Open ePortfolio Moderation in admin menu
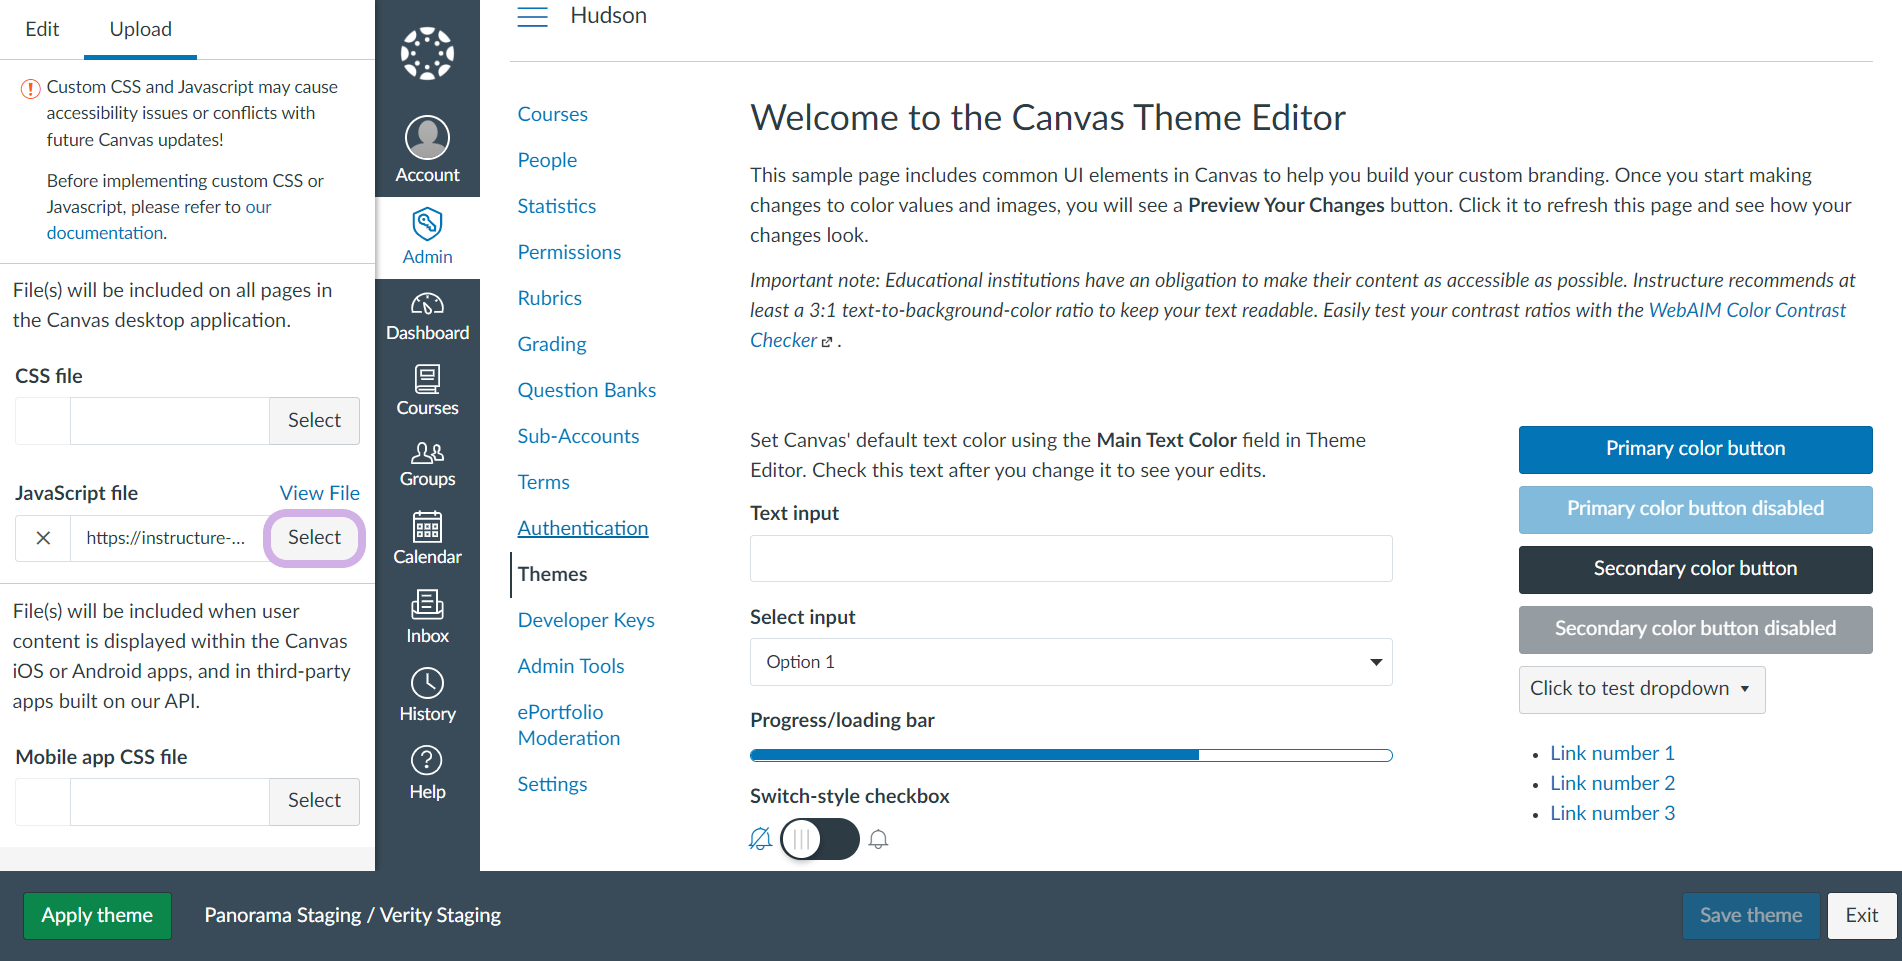 click(x=568, y=725)
